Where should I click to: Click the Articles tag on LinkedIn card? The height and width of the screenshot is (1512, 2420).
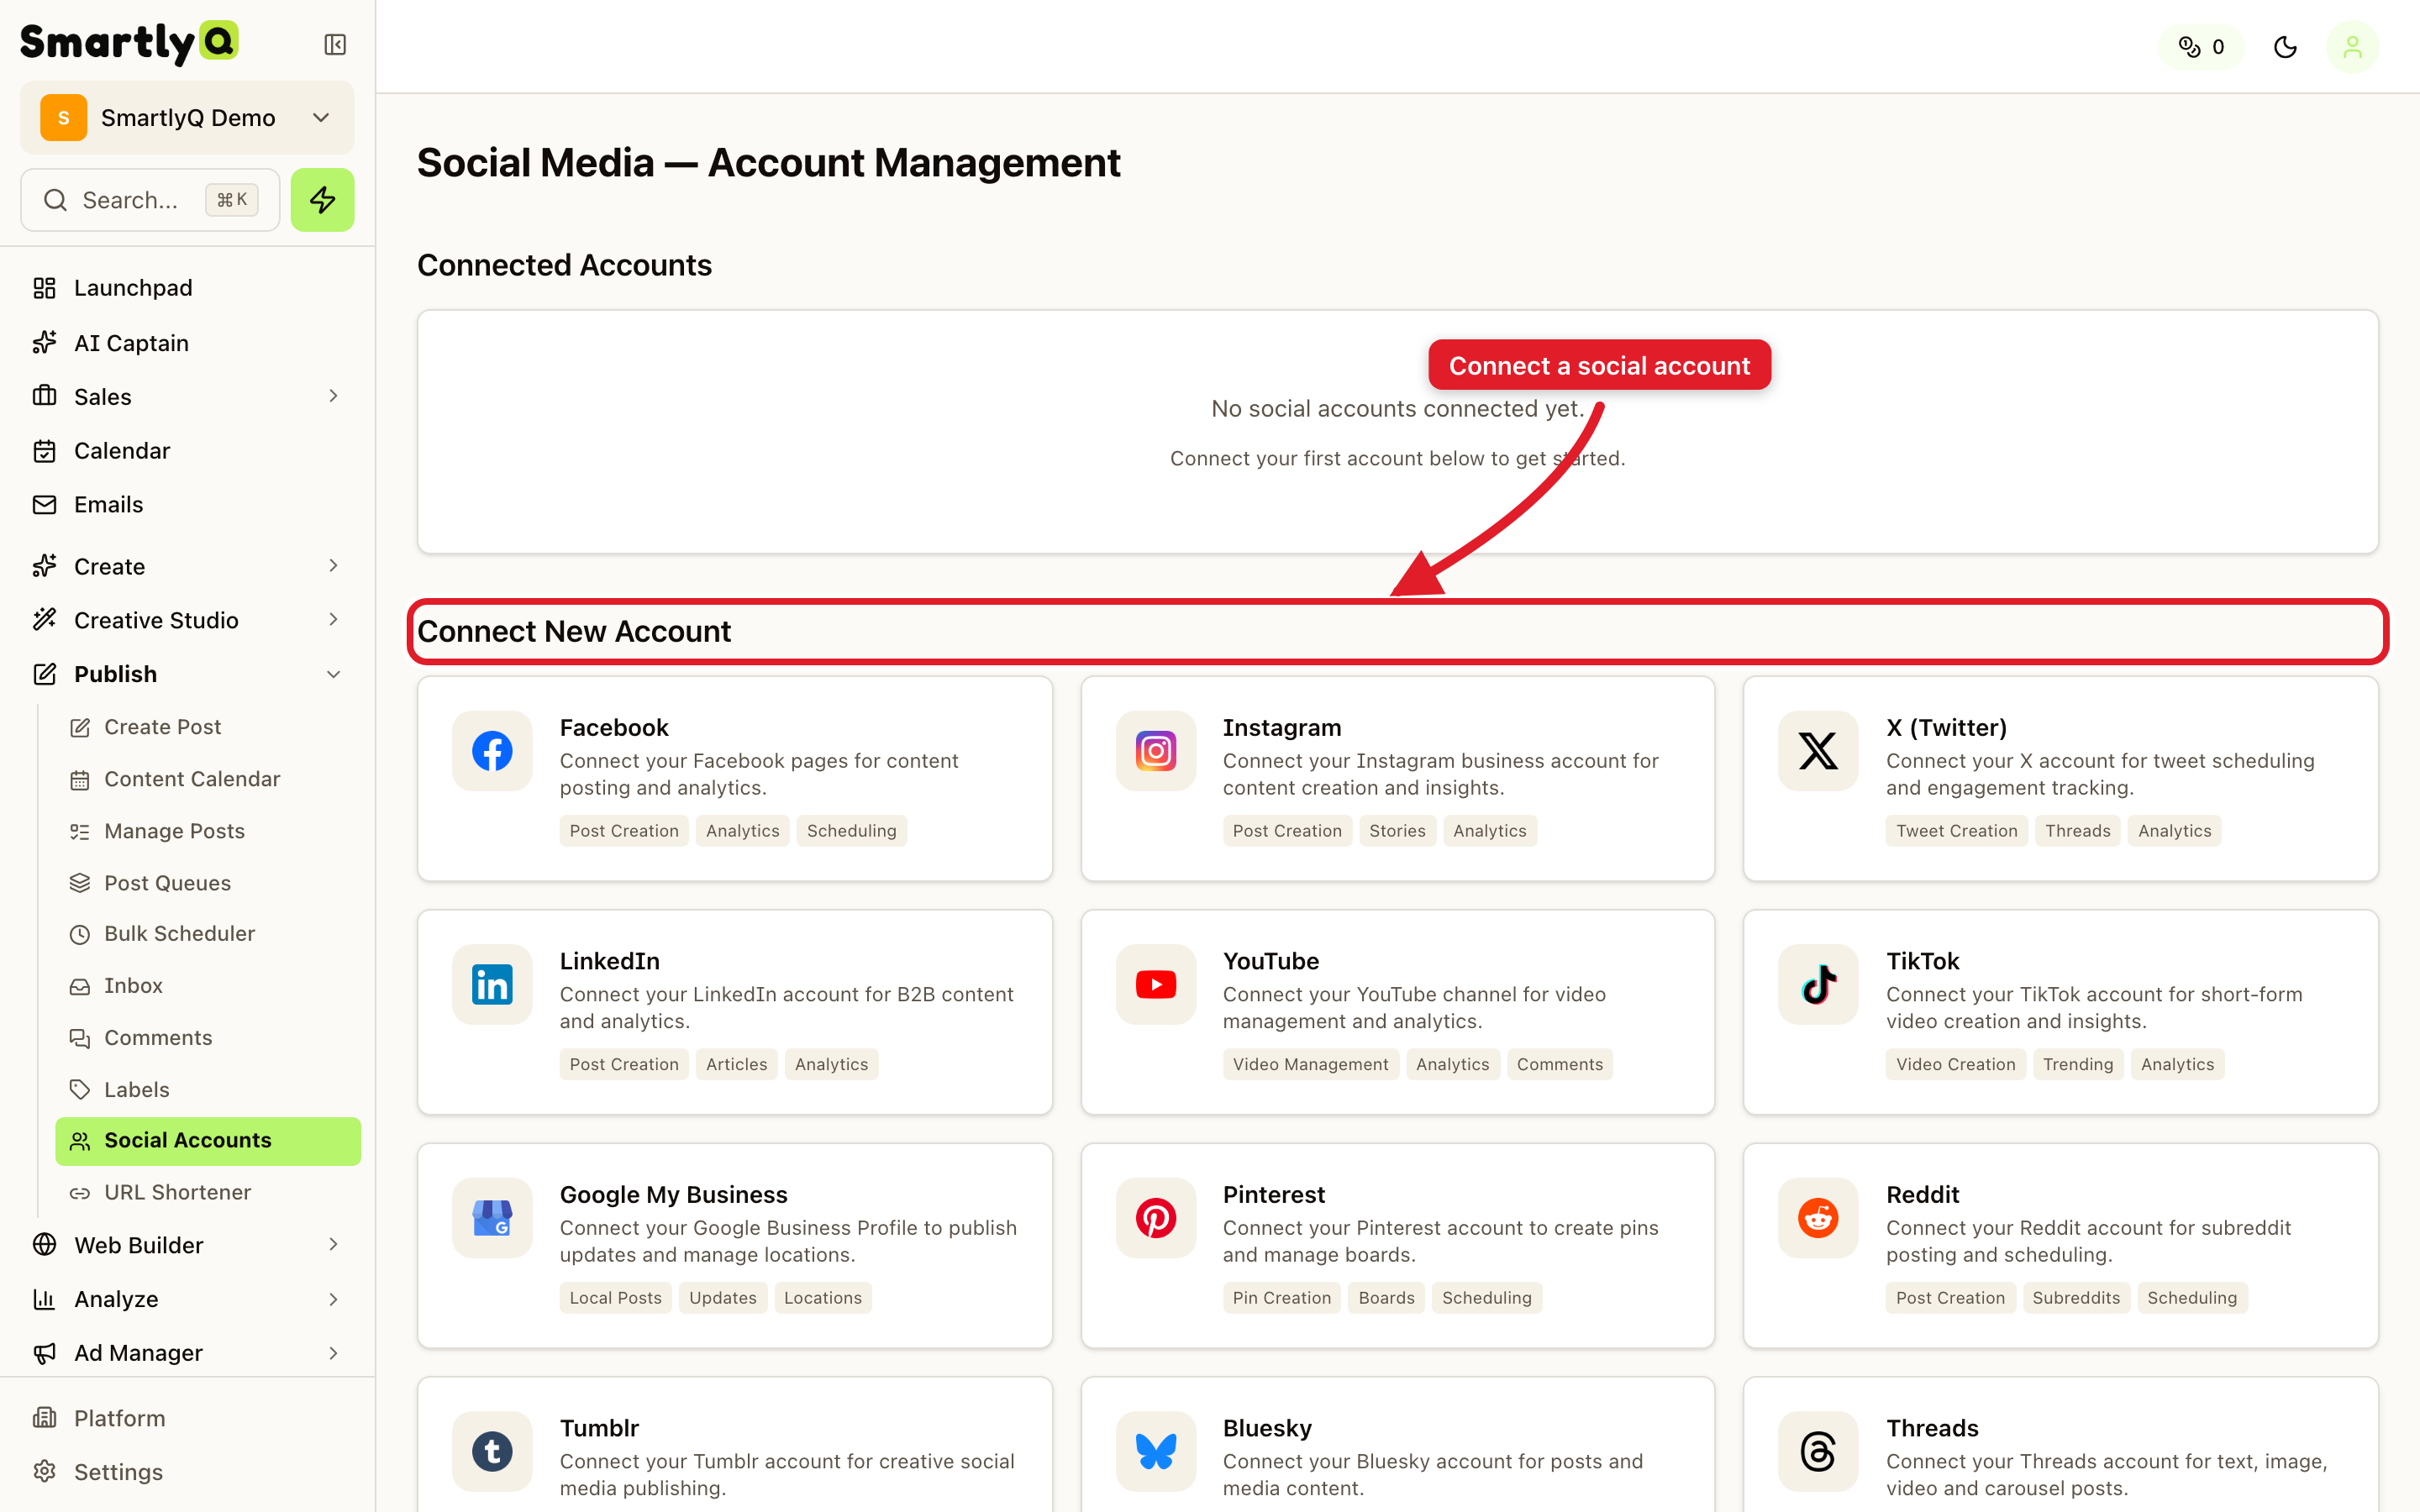pyautogui.click(x=736, y=1065)
